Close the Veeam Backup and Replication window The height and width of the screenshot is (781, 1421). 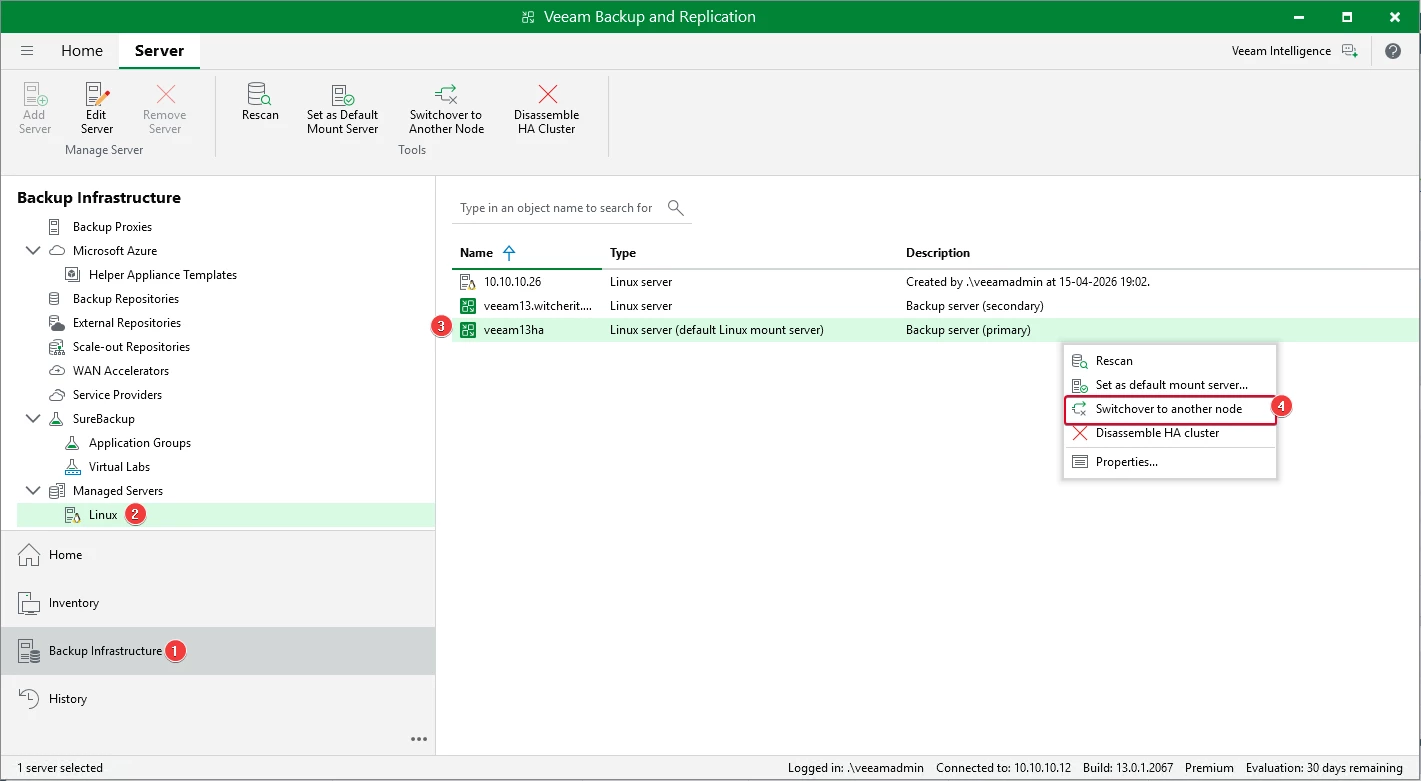1393,17
